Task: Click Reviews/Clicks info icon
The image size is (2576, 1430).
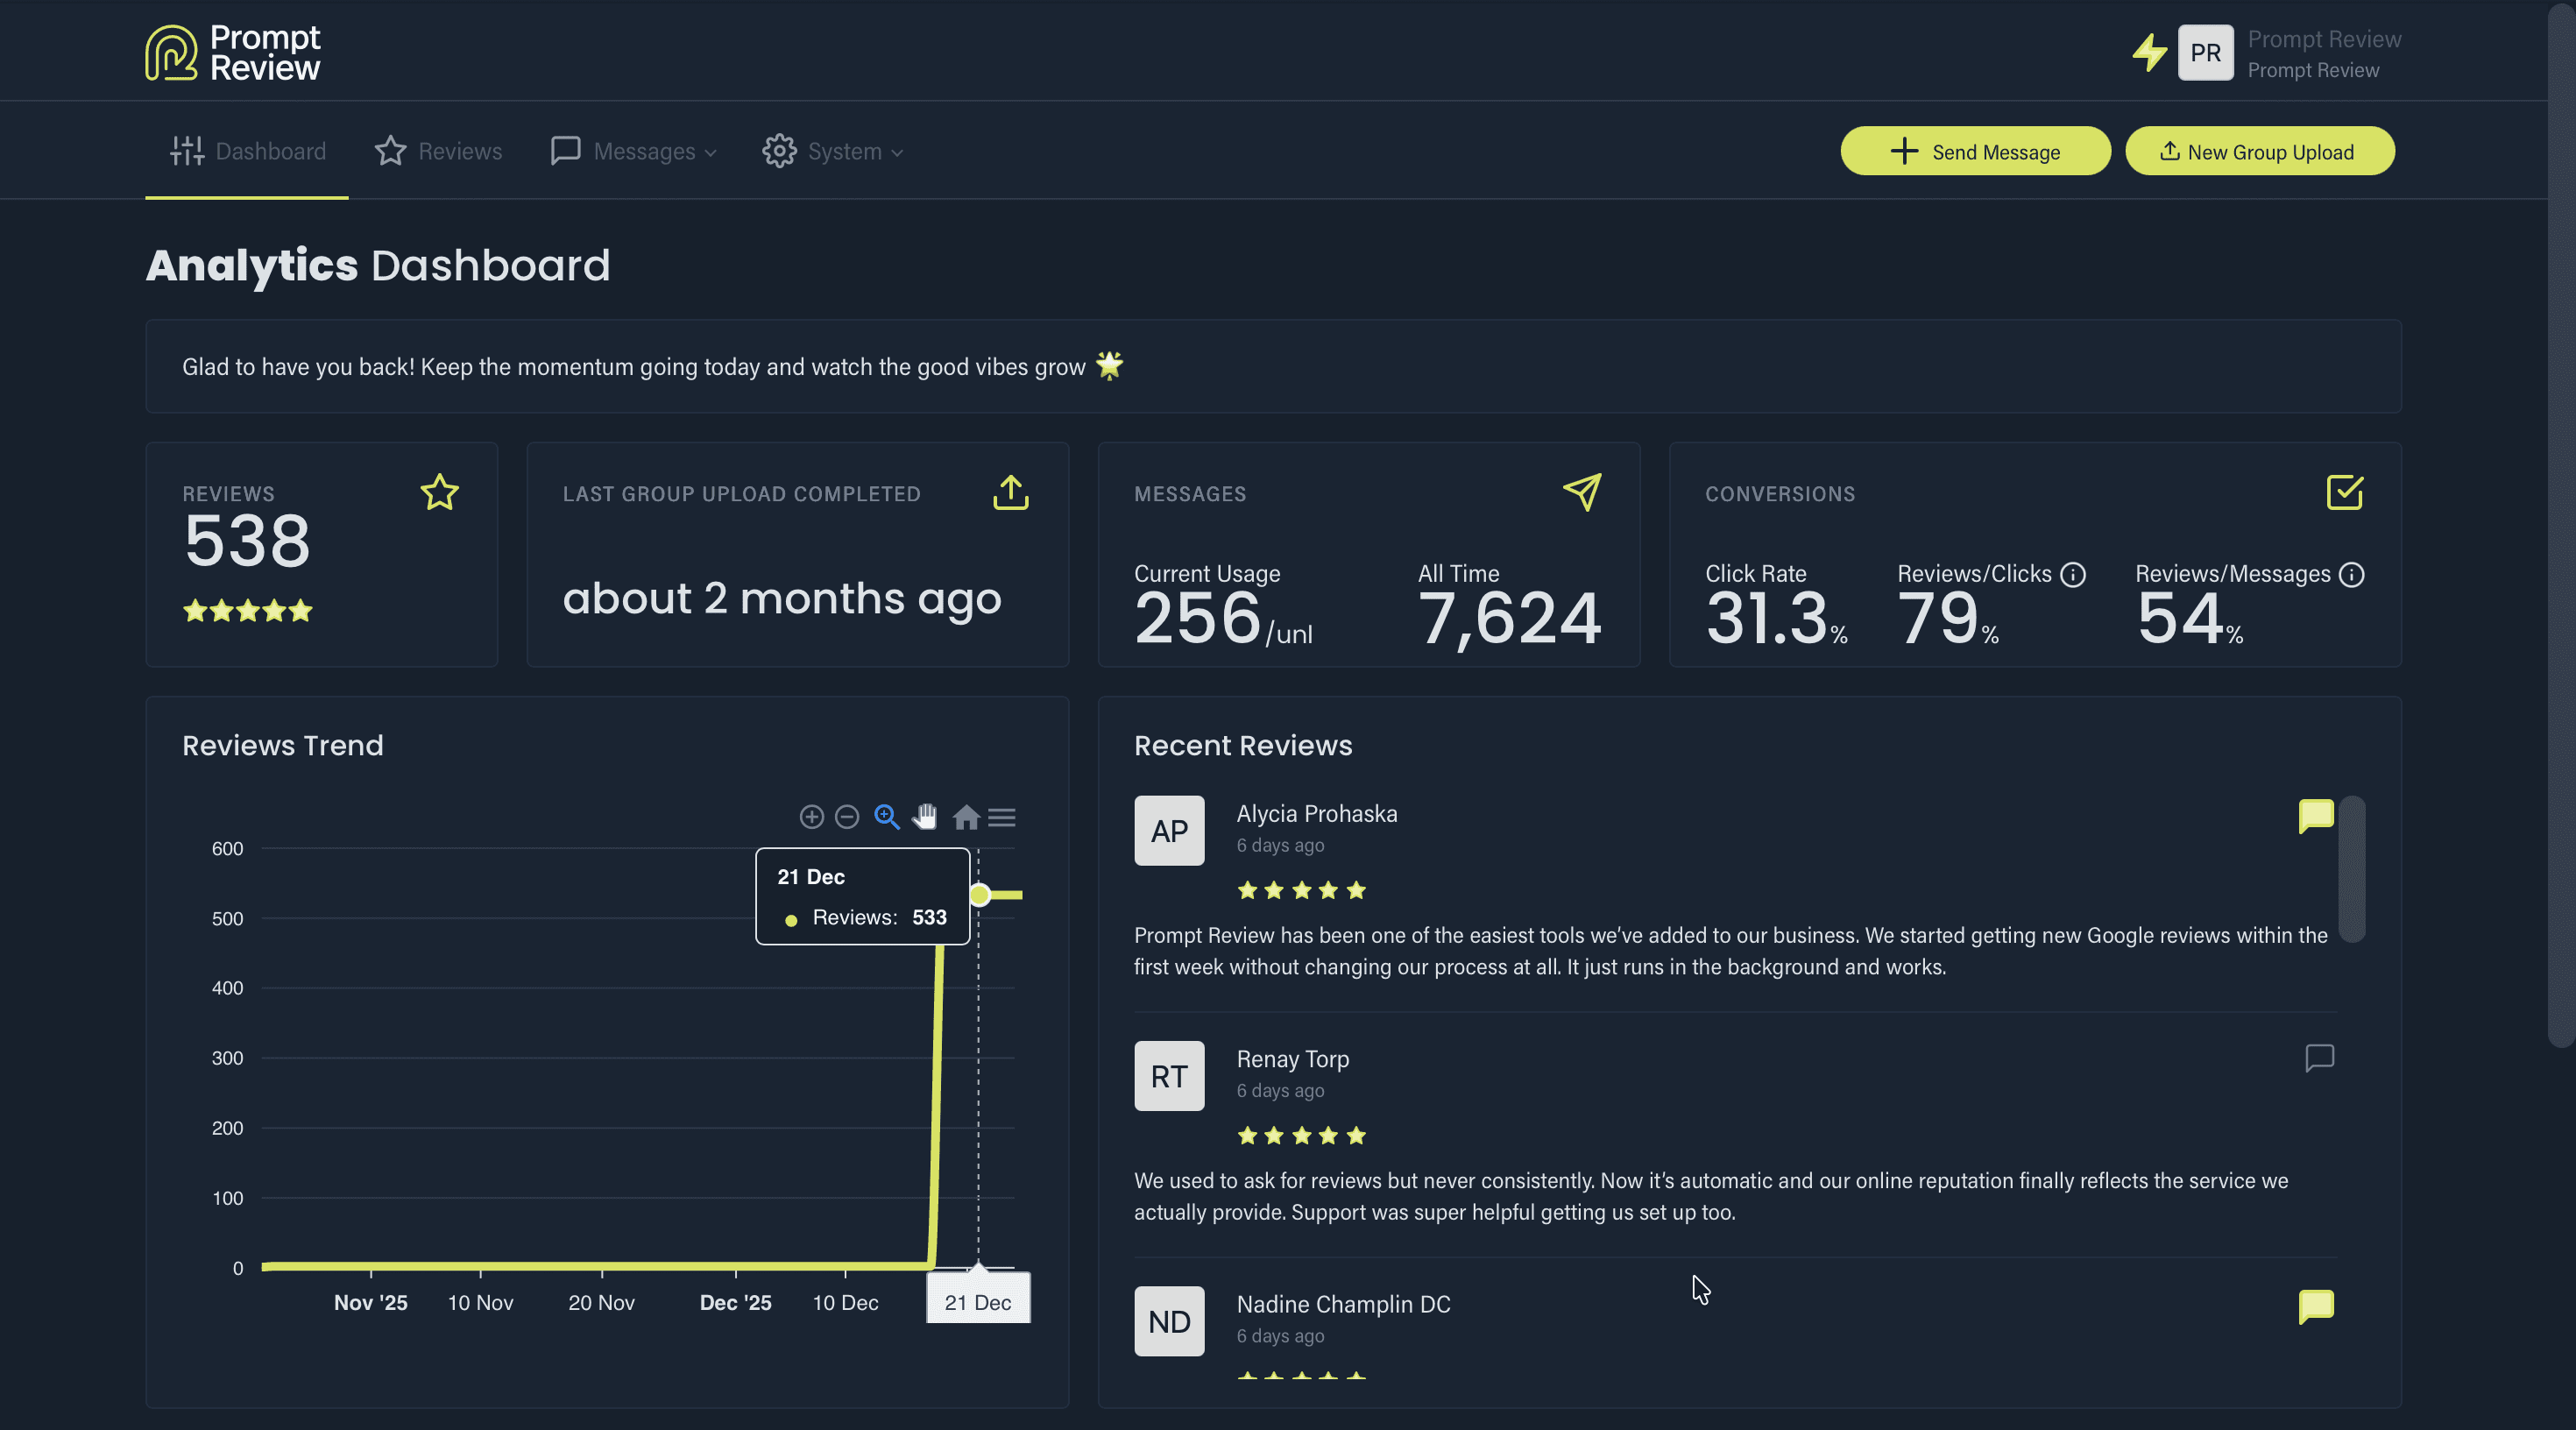Action: point(2073,574)
